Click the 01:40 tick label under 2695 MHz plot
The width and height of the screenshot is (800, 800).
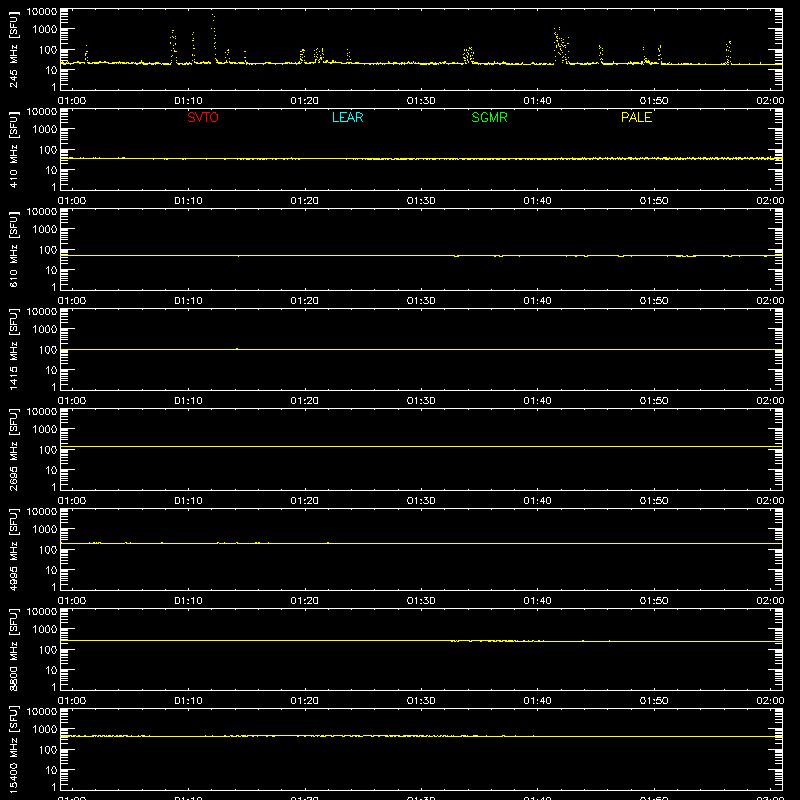(537, 501)
